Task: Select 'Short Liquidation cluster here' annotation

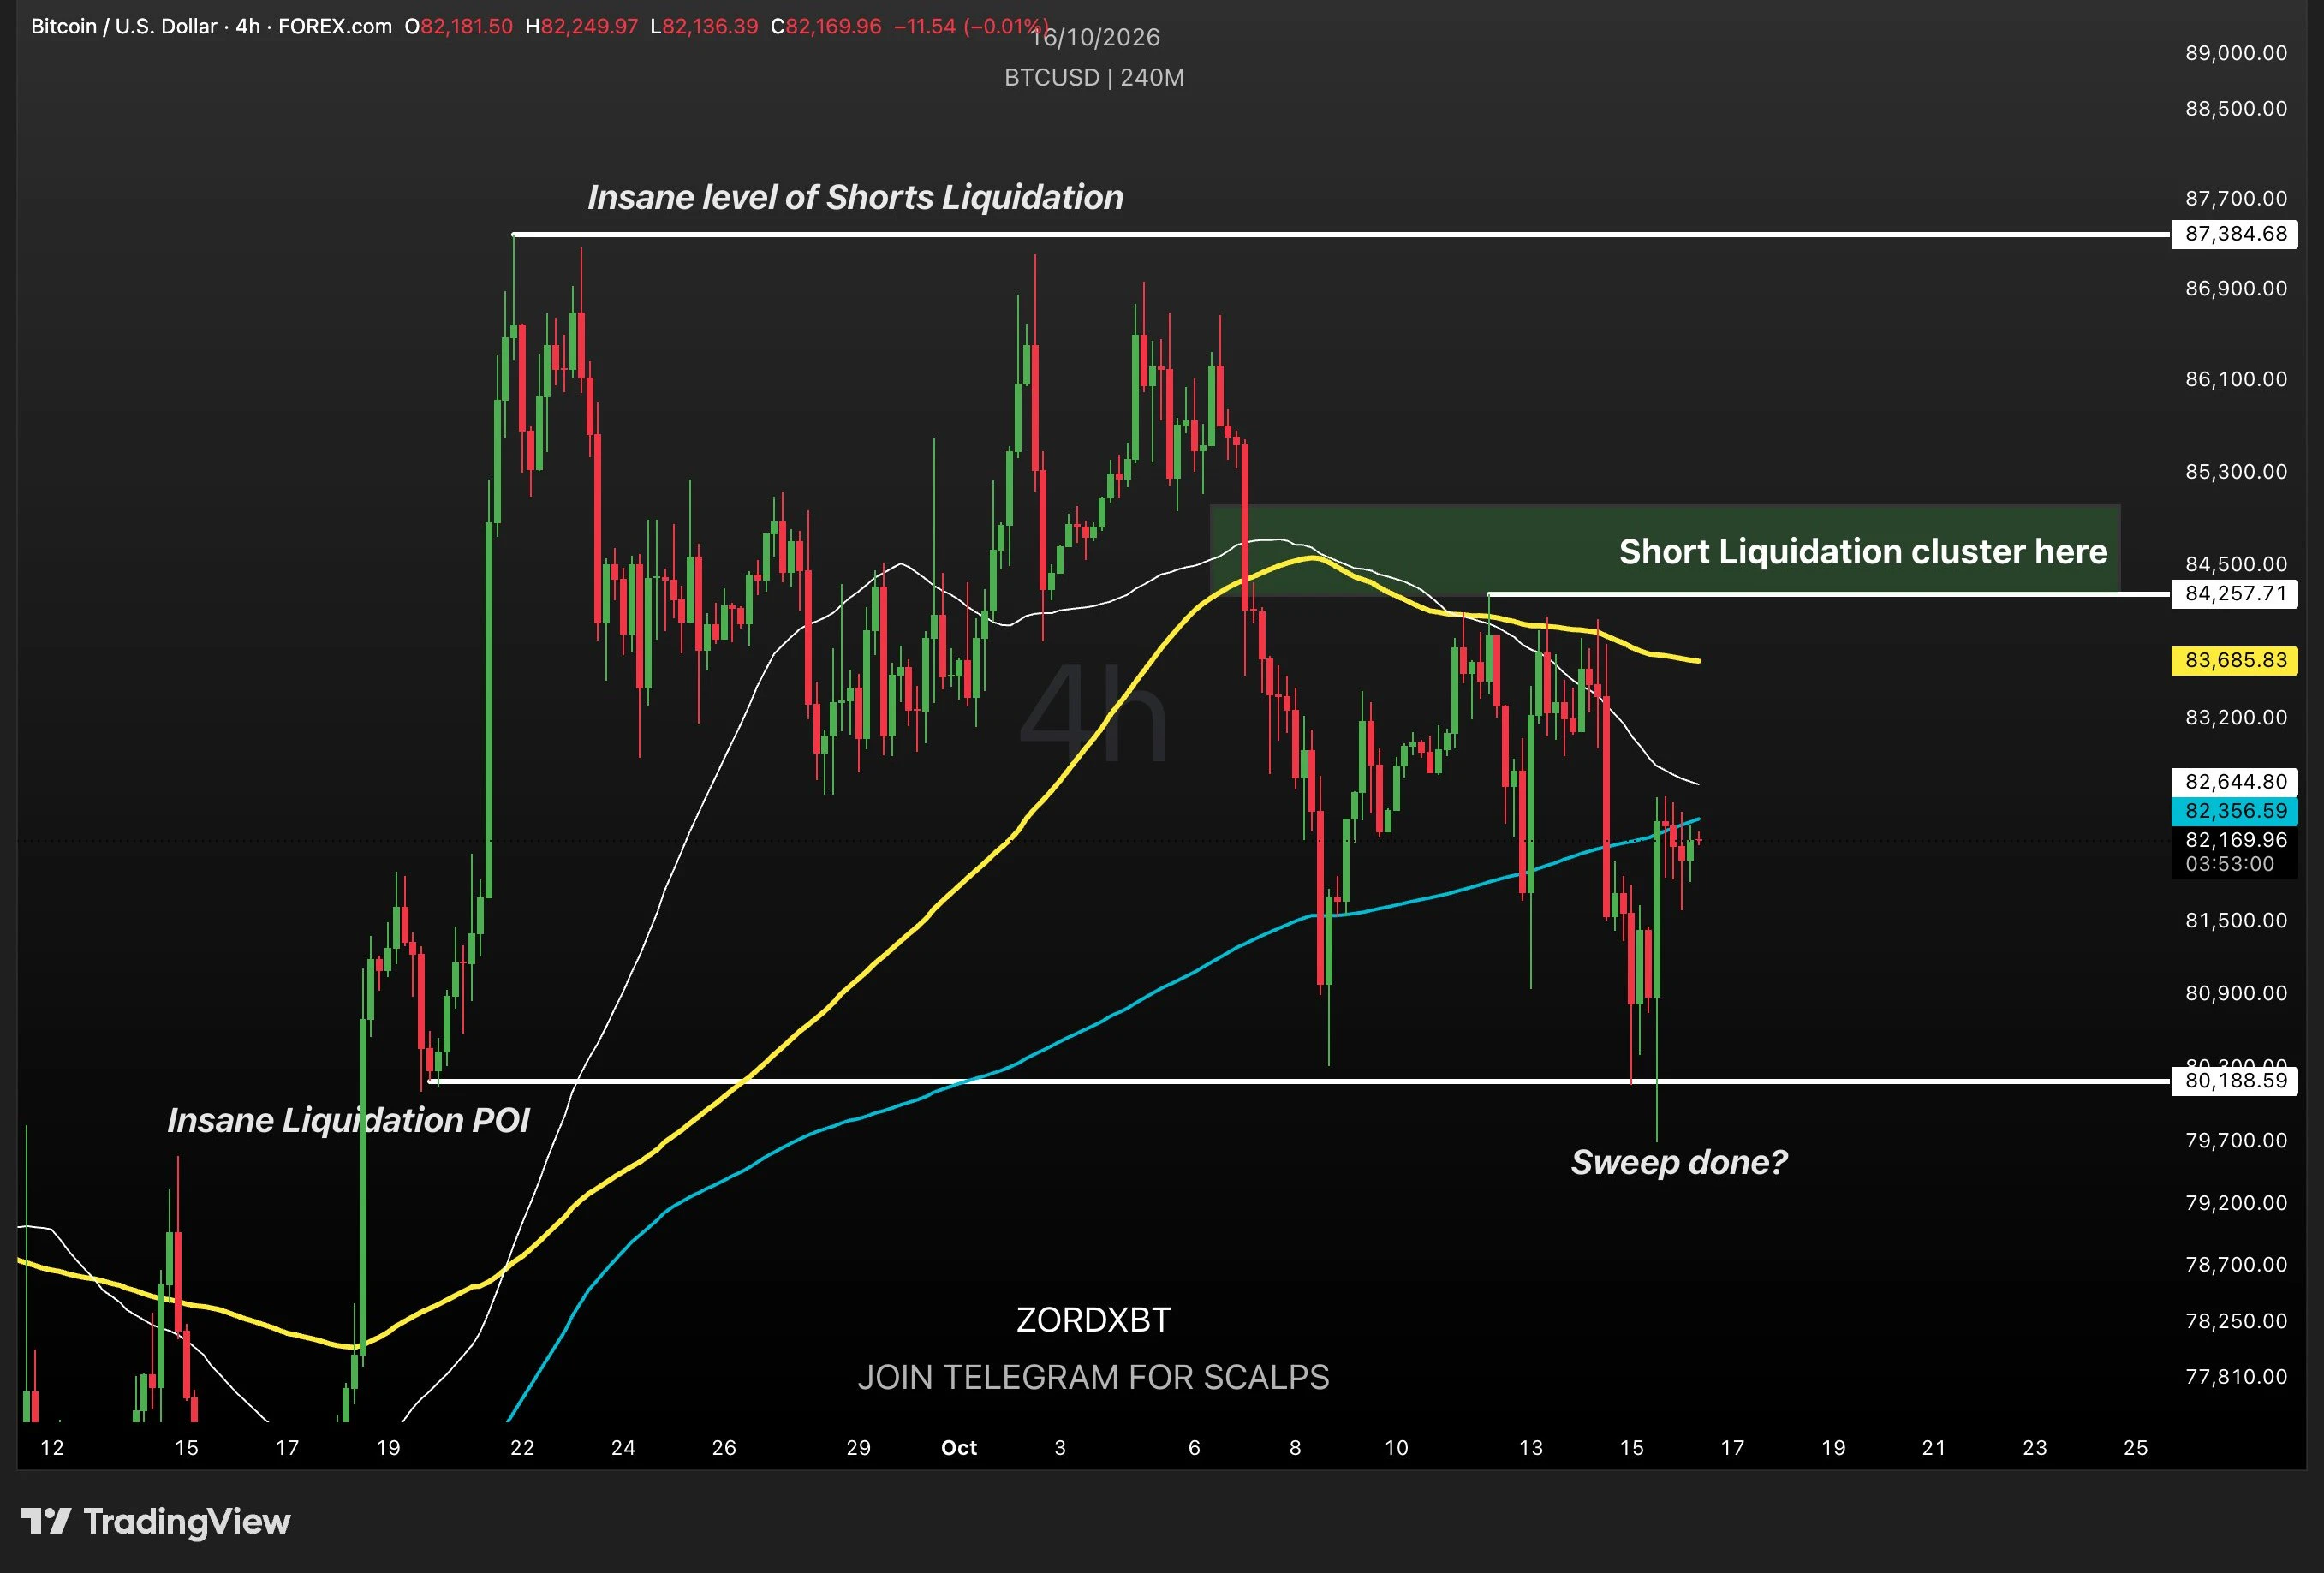Action: point(1863,552)
